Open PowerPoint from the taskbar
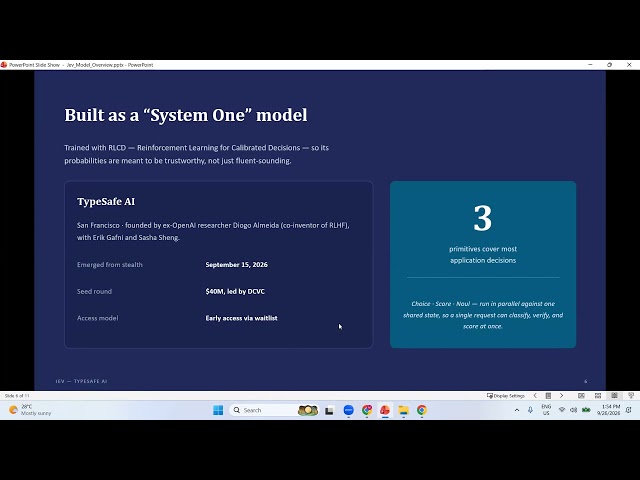The height and width of the screenshot is (480, 640). pos(384,410)
